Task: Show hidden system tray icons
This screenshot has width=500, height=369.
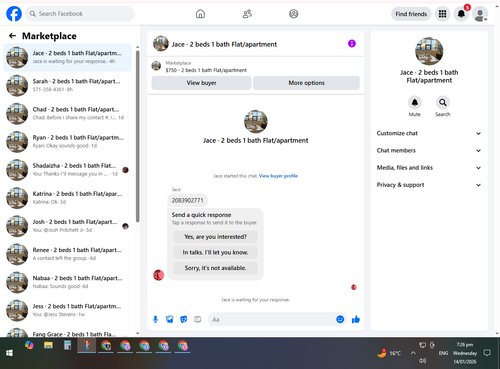Action: pyautogui.click(x=413, y=353)
